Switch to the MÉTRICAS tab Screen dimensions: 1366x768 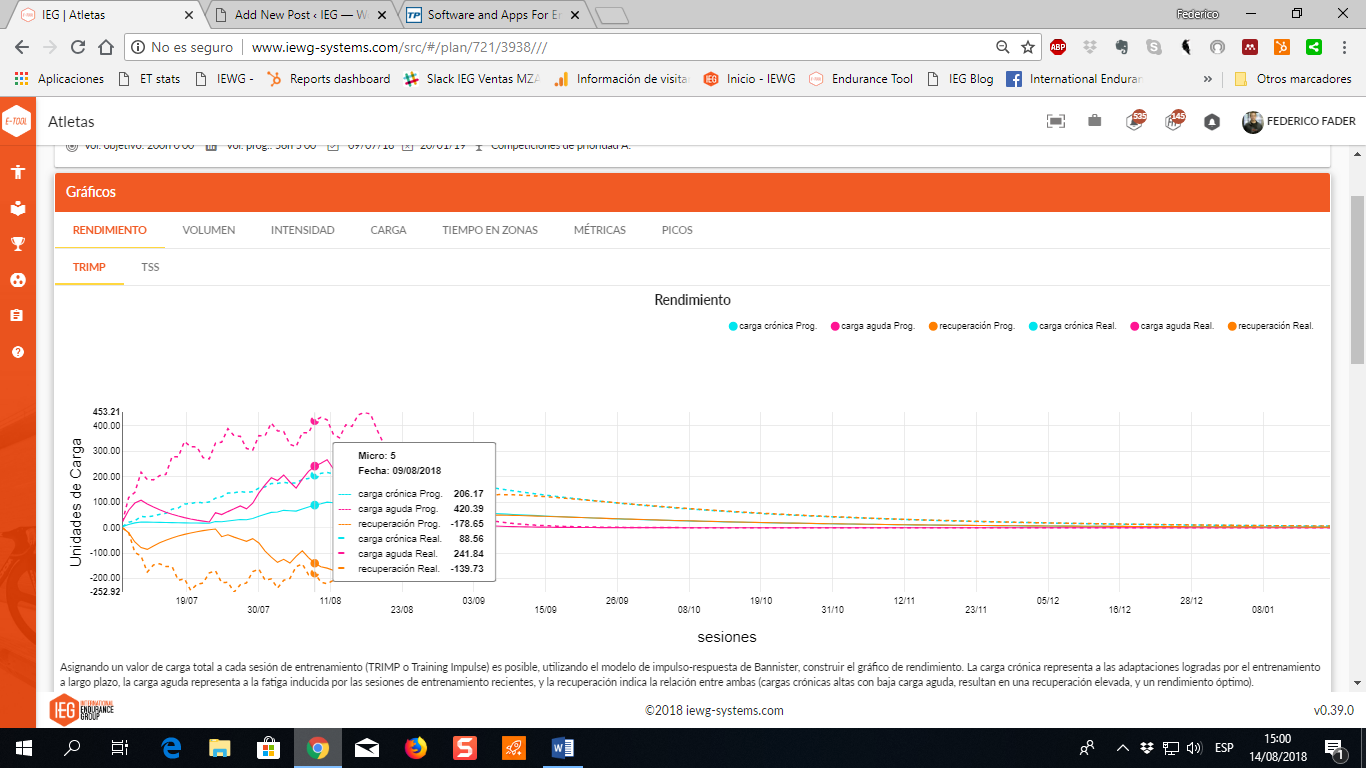[600, 230]
